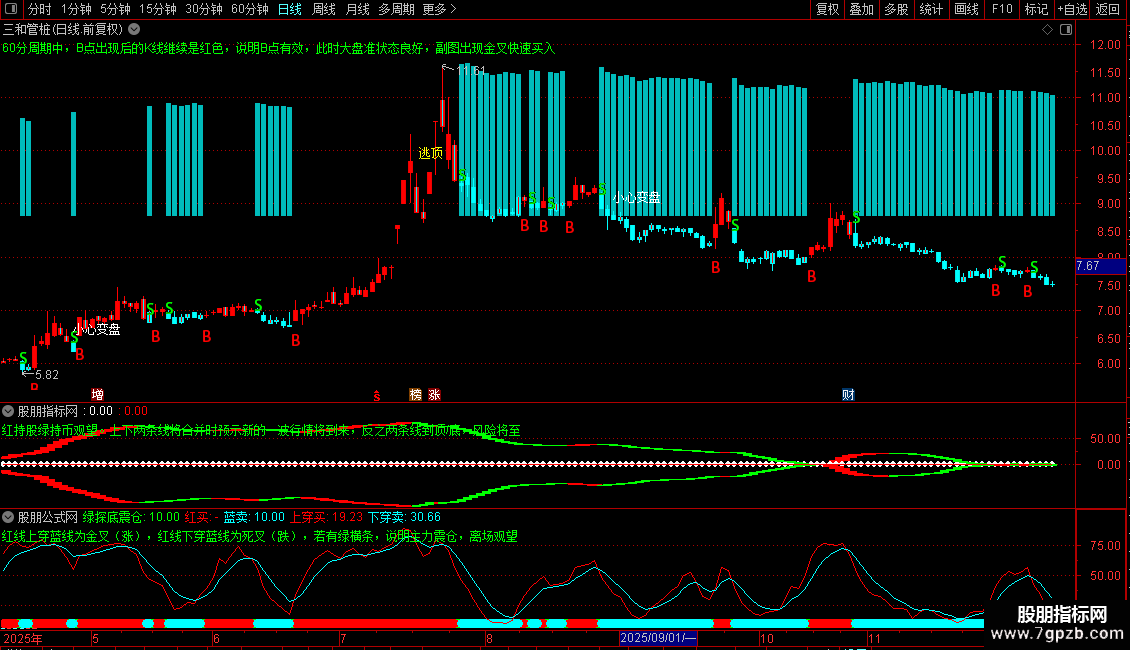
Task: Open the 复权 adjustment menu
Action: click(827, 9)
